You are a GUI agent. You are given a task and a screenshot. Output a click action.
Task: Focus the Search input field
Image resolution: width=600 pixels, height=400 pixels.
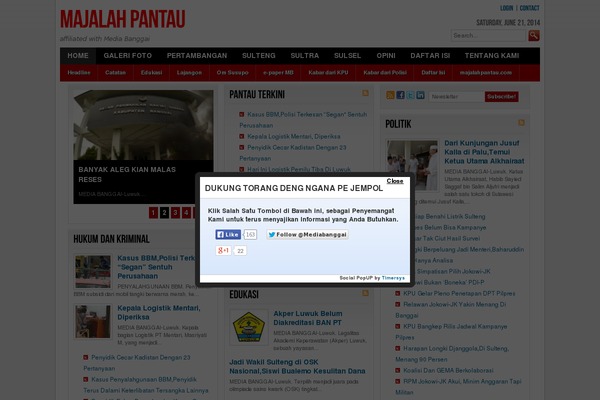coord(488,35)
